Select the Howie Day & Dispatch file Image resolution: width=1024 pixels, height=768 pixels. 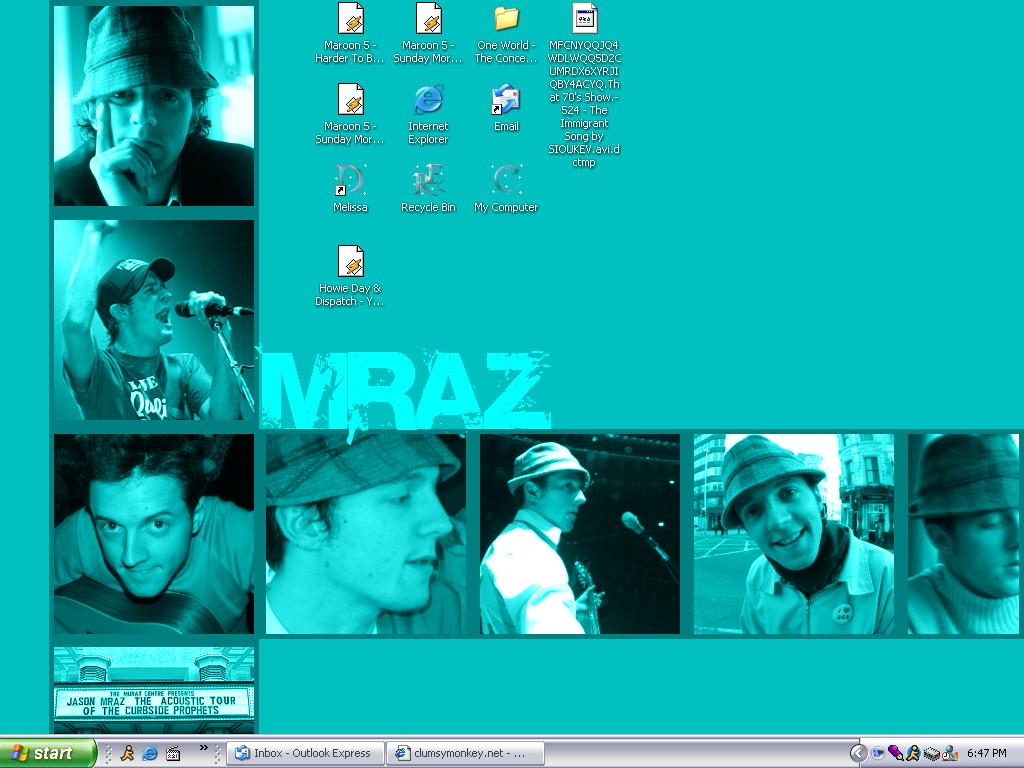click(350, 262)
